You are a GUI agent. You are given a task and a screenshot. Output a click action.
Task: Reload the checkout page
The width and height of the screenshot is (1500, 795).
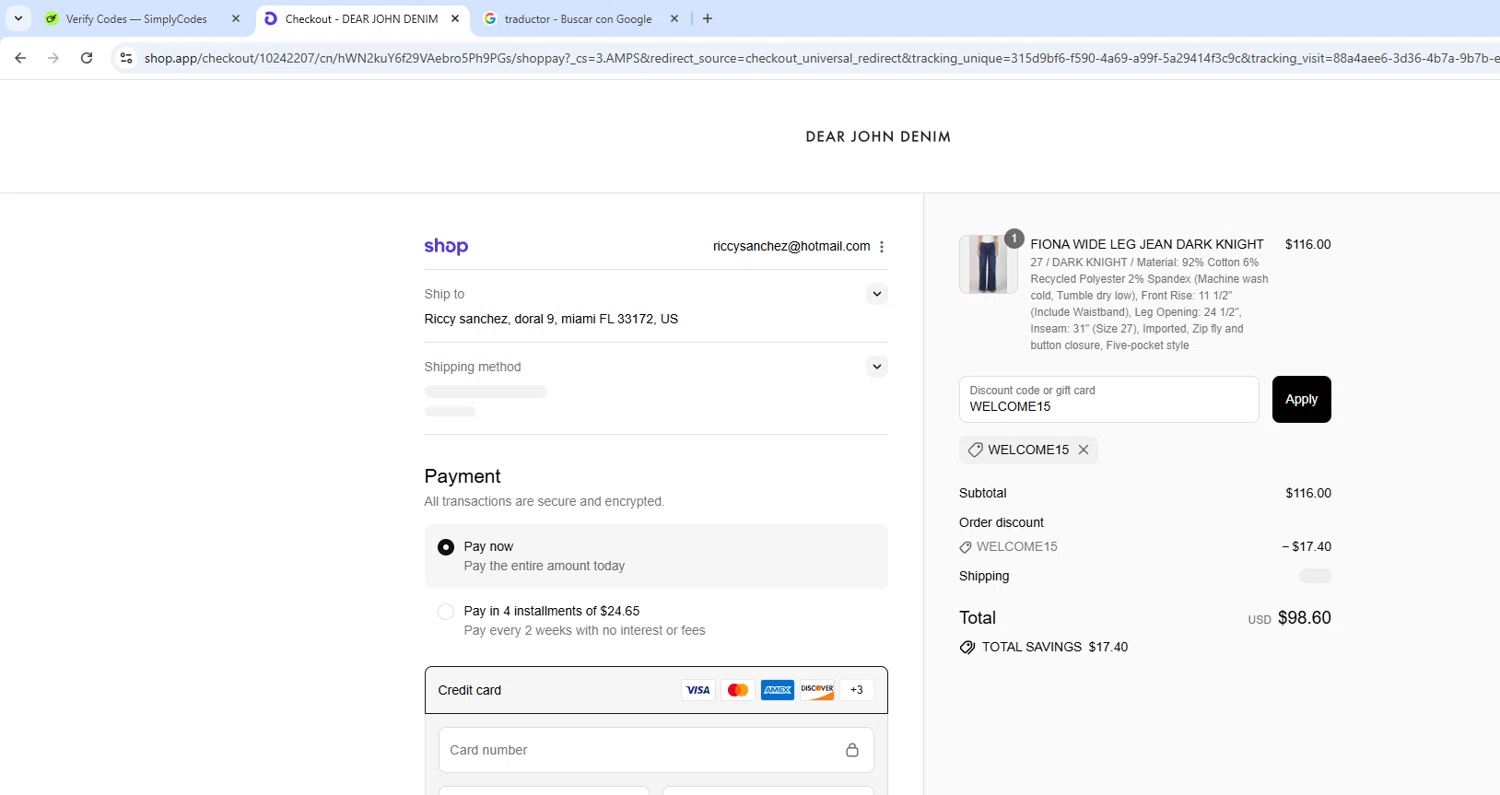[87, 58]
